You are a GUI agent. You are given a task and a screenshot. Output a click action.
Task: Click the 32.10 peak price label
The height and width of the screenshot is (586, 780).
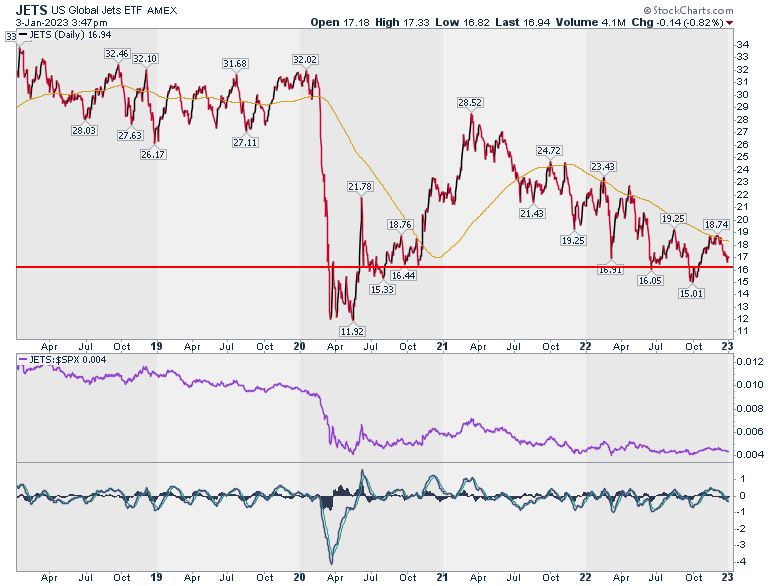(x=145, y=59)
